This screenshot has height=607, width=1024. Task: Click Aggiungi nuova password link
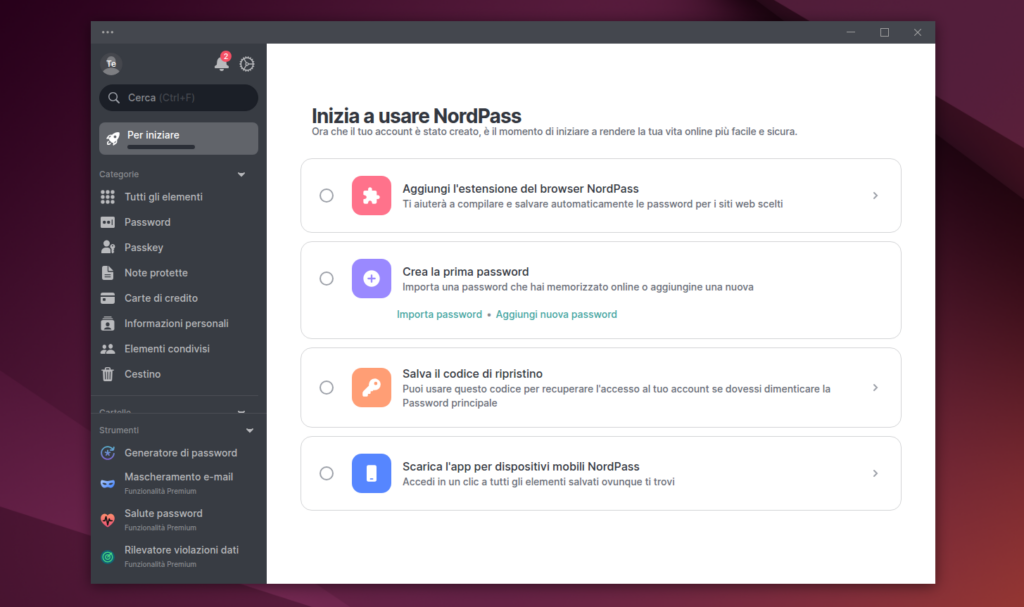pyautogui.click(x=556, y=314)
